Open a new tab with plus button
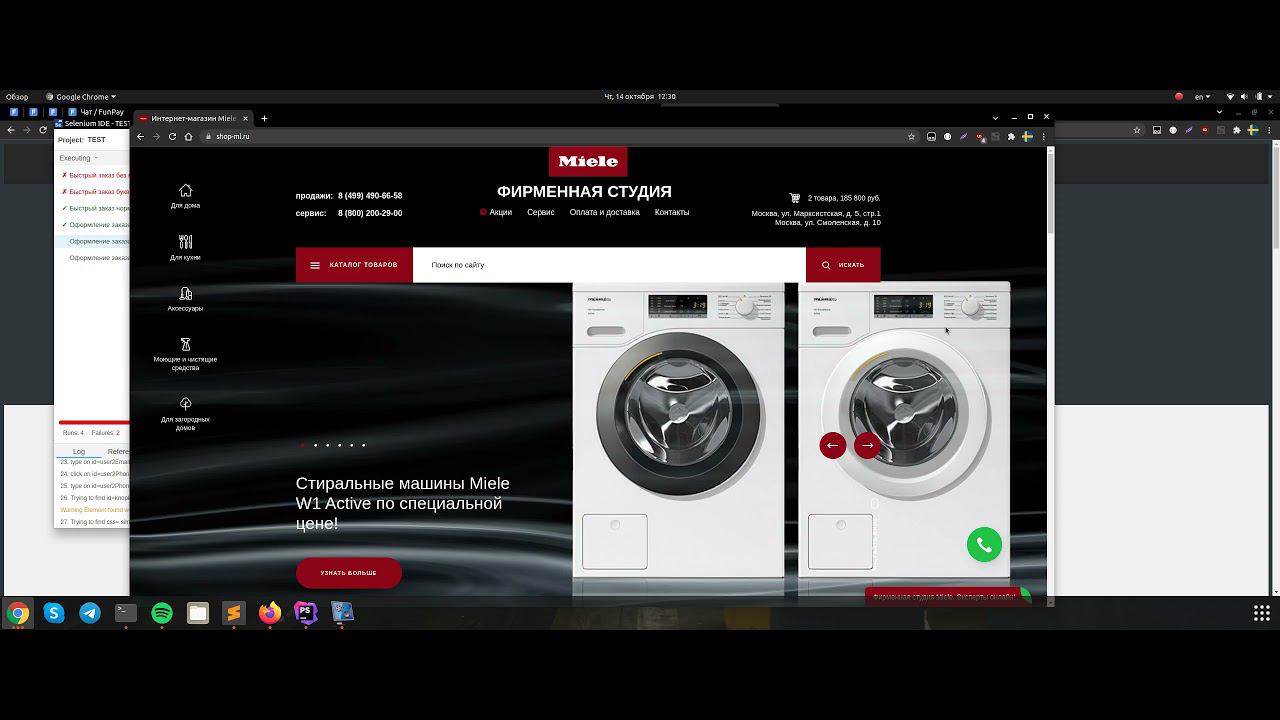1280x720 pixels. tap(264, 118)
